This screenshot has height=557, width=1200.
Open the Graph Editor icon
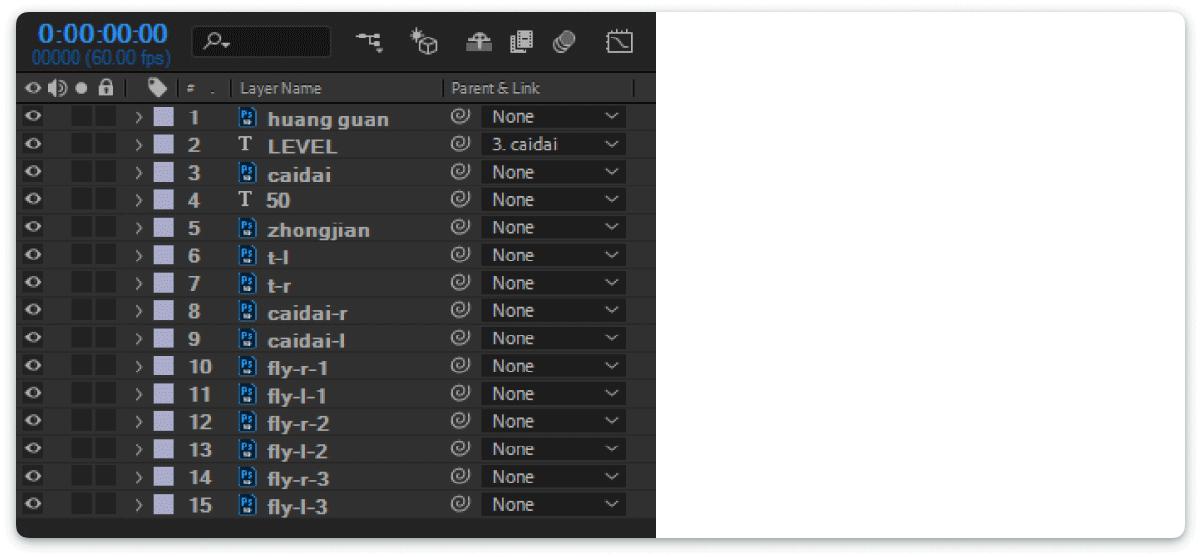[x=619, y=42]
